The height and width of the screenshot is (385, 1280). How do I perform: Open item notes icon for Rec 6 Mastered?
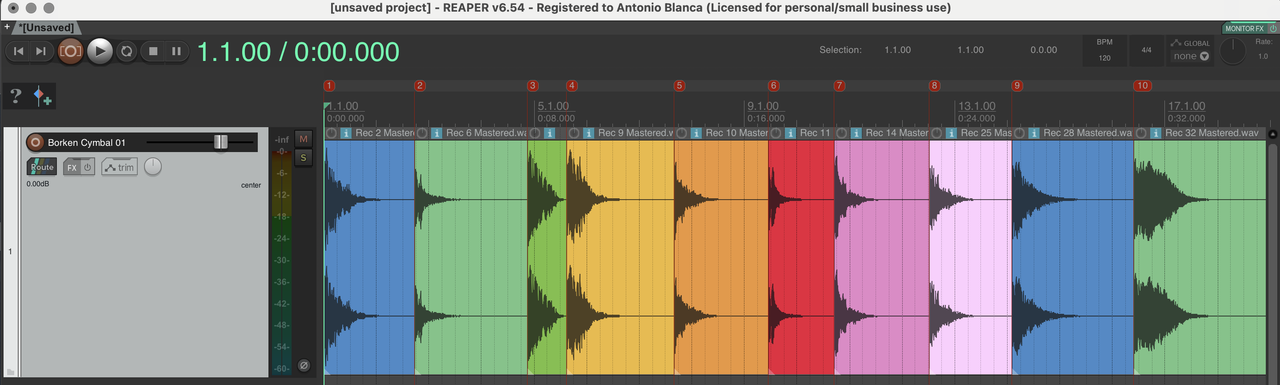point(436,133)
